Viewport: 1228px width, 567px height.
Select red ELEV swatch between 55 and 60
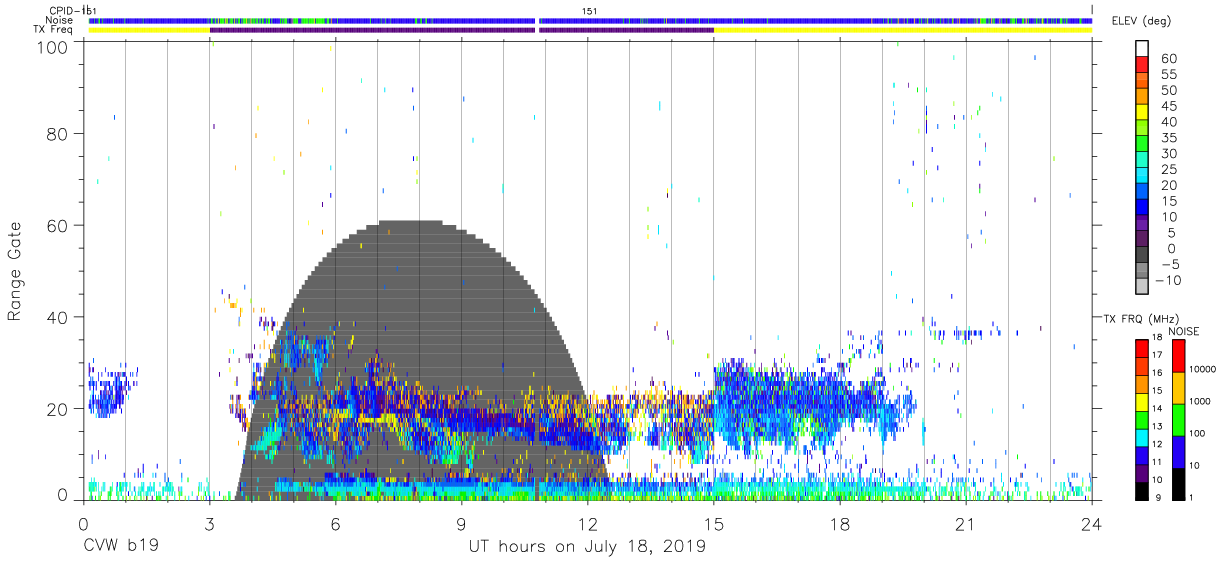coord(1142,65)
